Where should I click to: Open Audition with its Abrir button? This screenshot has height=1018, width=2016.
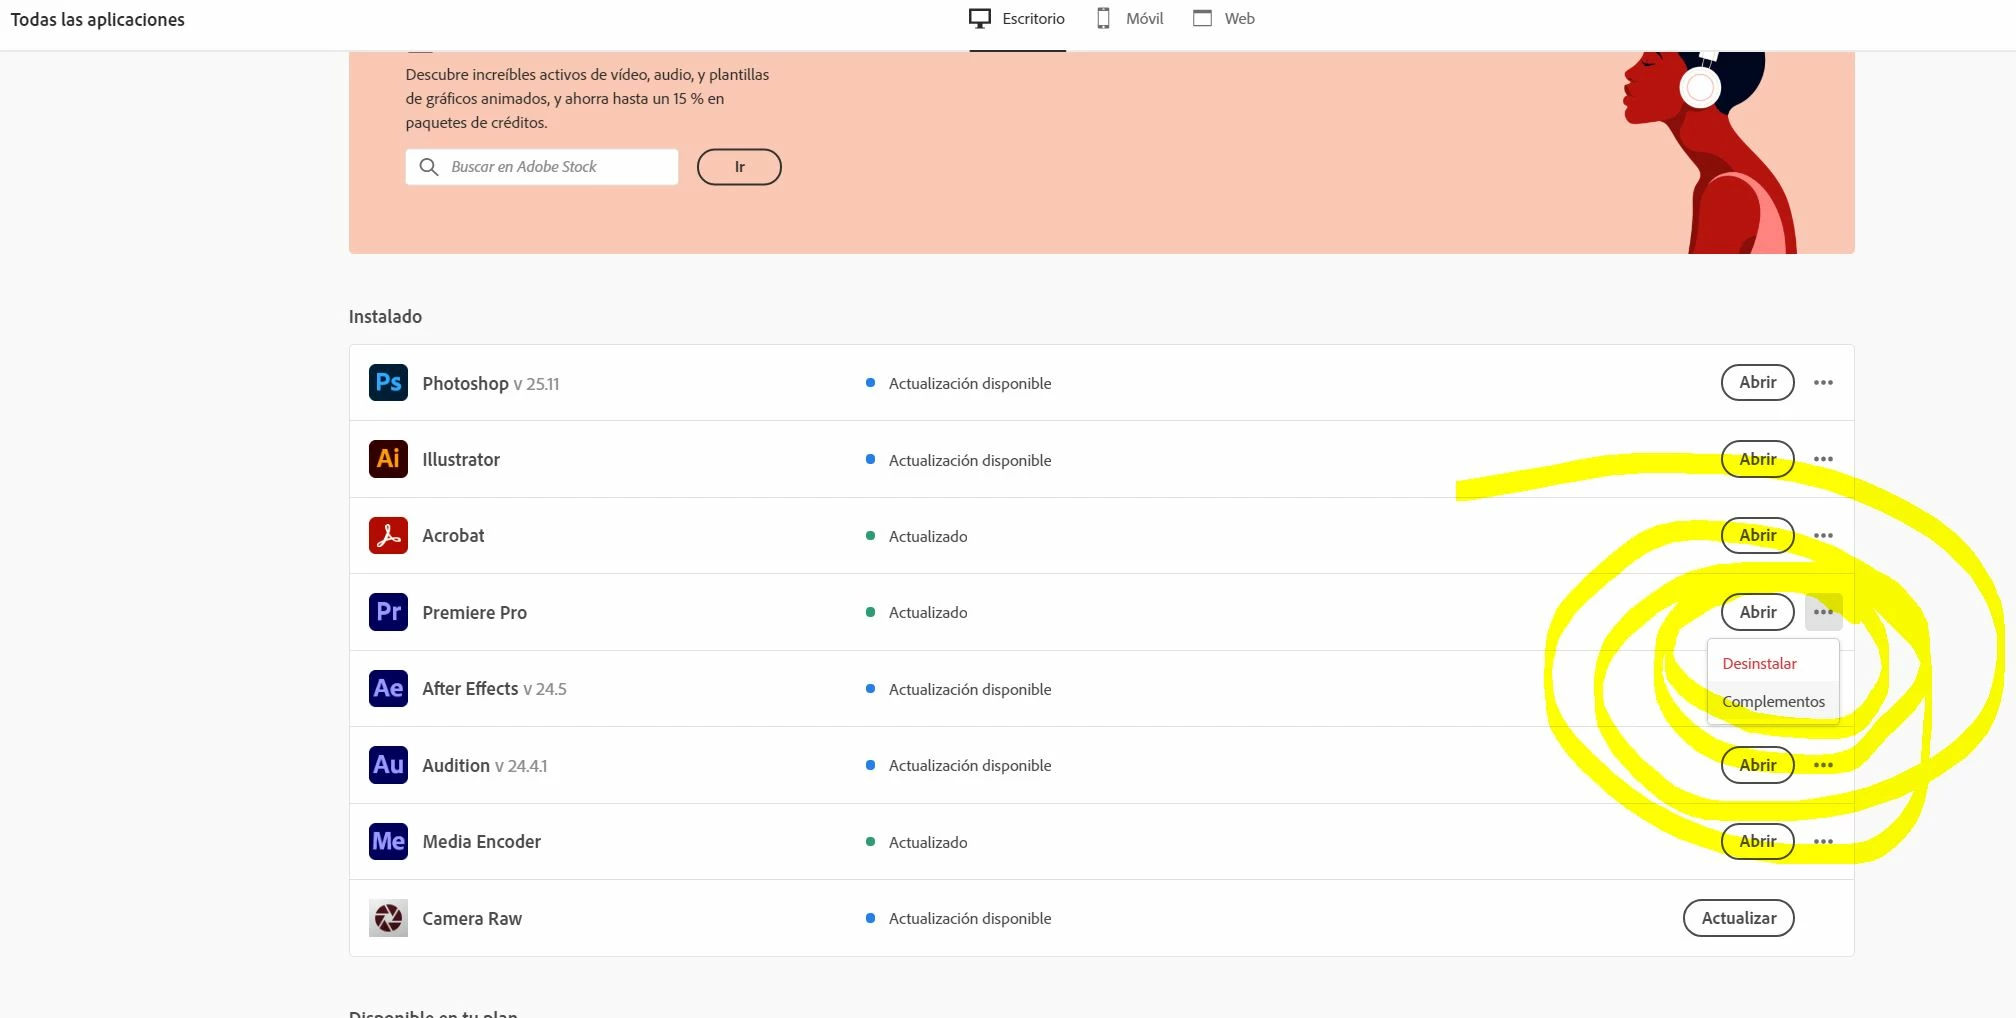1757,765
